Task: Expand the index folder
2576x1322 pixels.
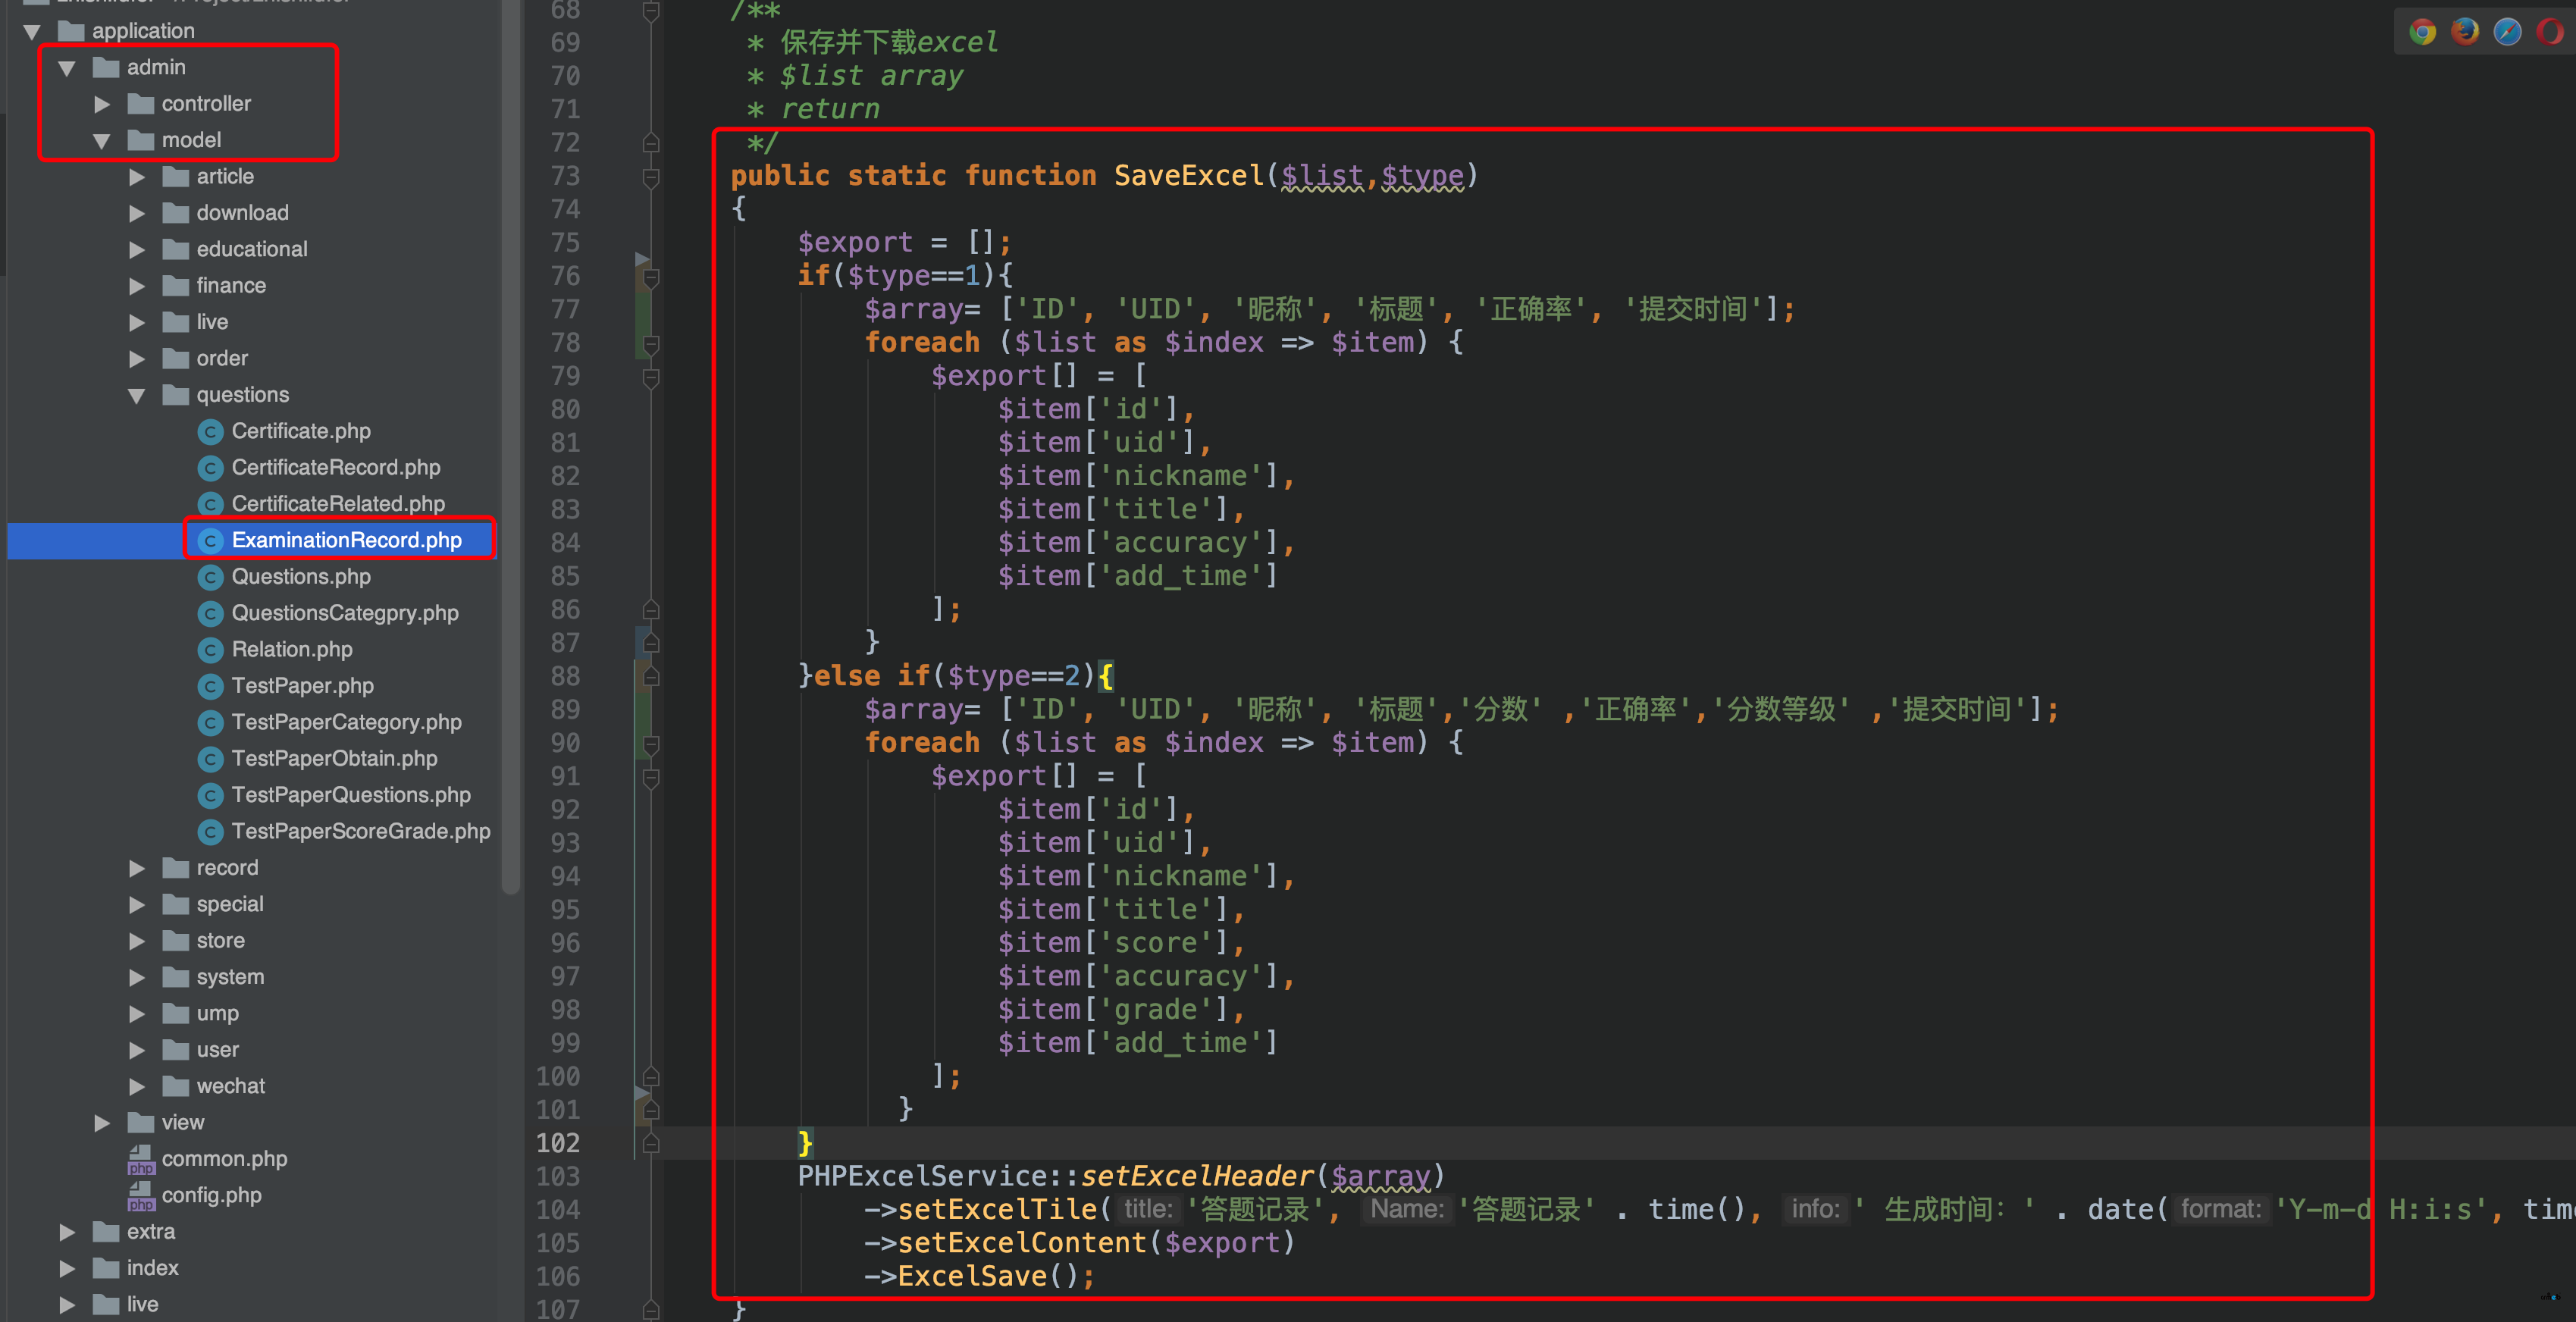Action: [67, 1269]
